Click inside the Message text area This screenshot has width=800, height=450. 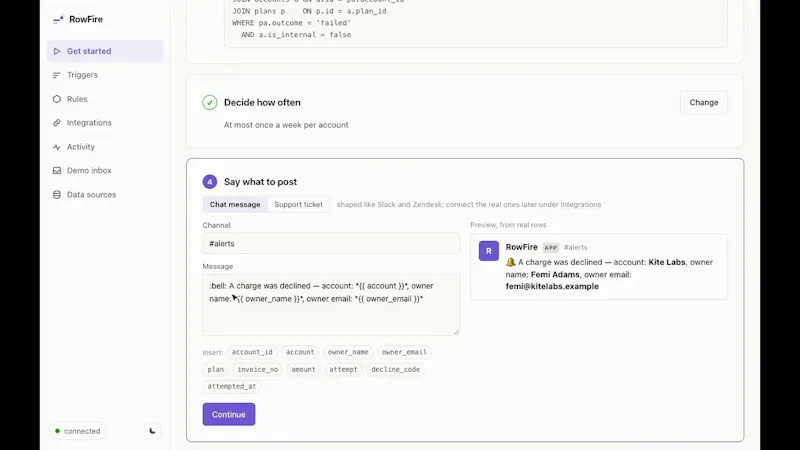point(331,305)
